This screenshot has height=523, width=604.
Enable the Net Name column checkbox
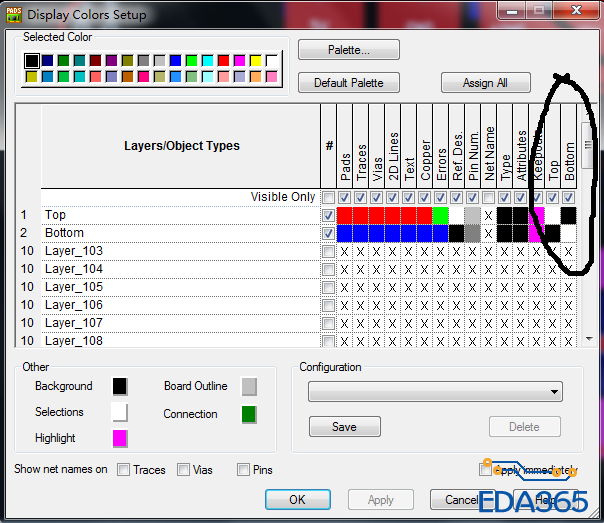(x=488, y=198)
